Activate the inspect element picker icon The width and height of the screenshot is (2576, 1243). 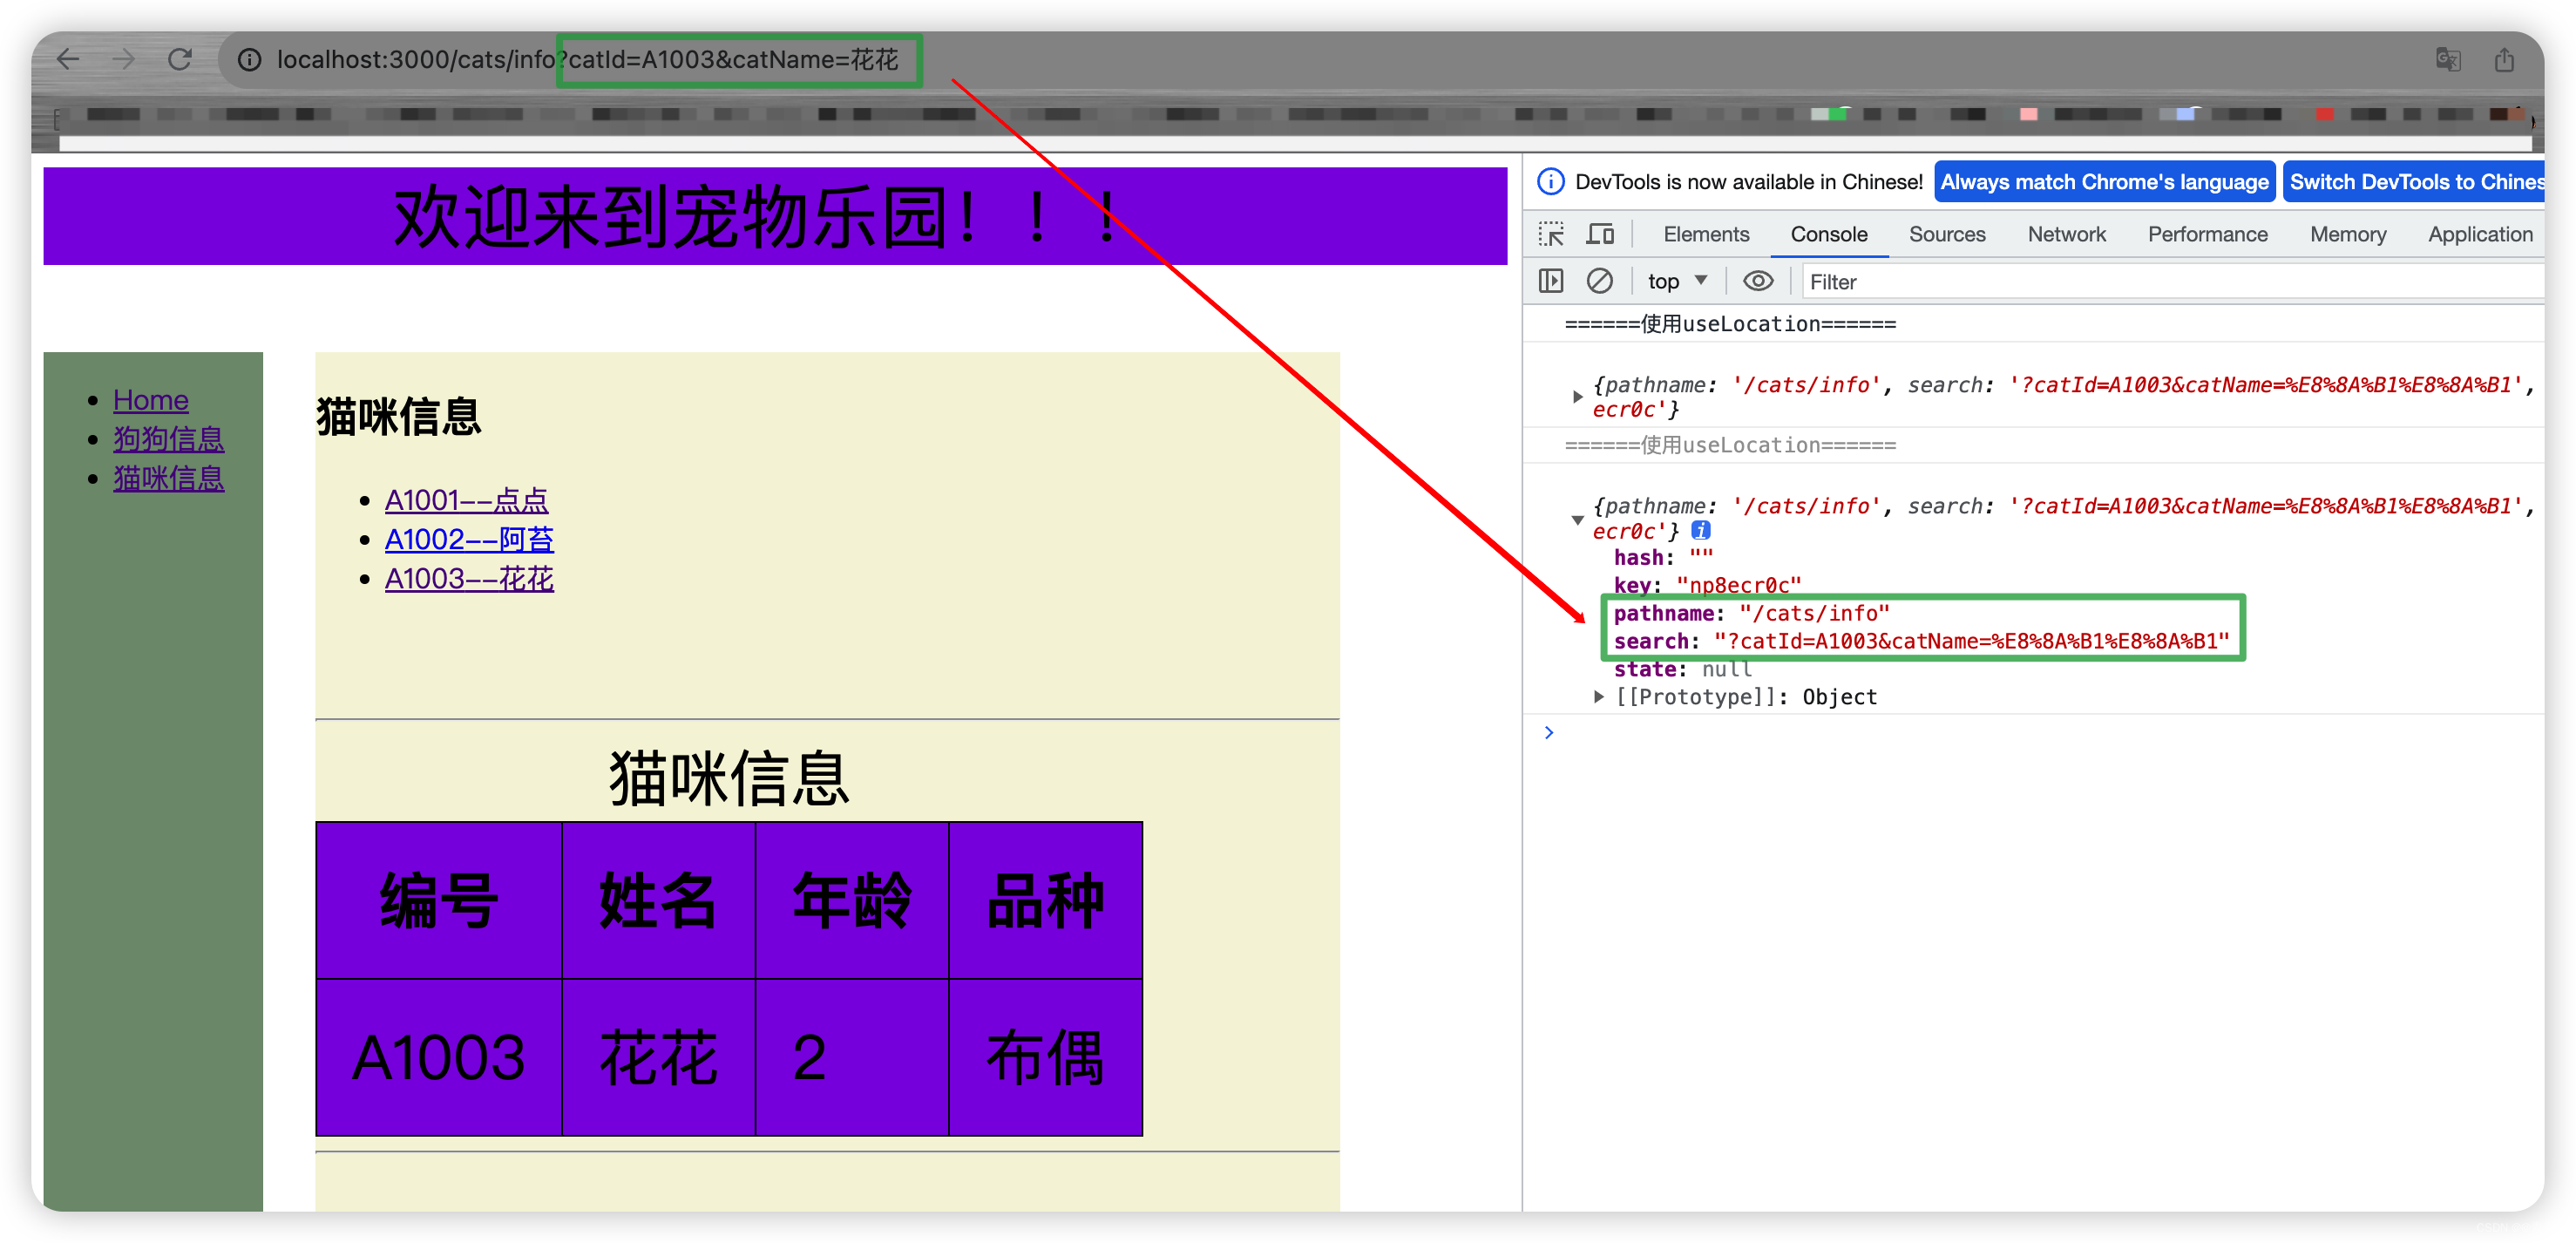point(1551,234)
